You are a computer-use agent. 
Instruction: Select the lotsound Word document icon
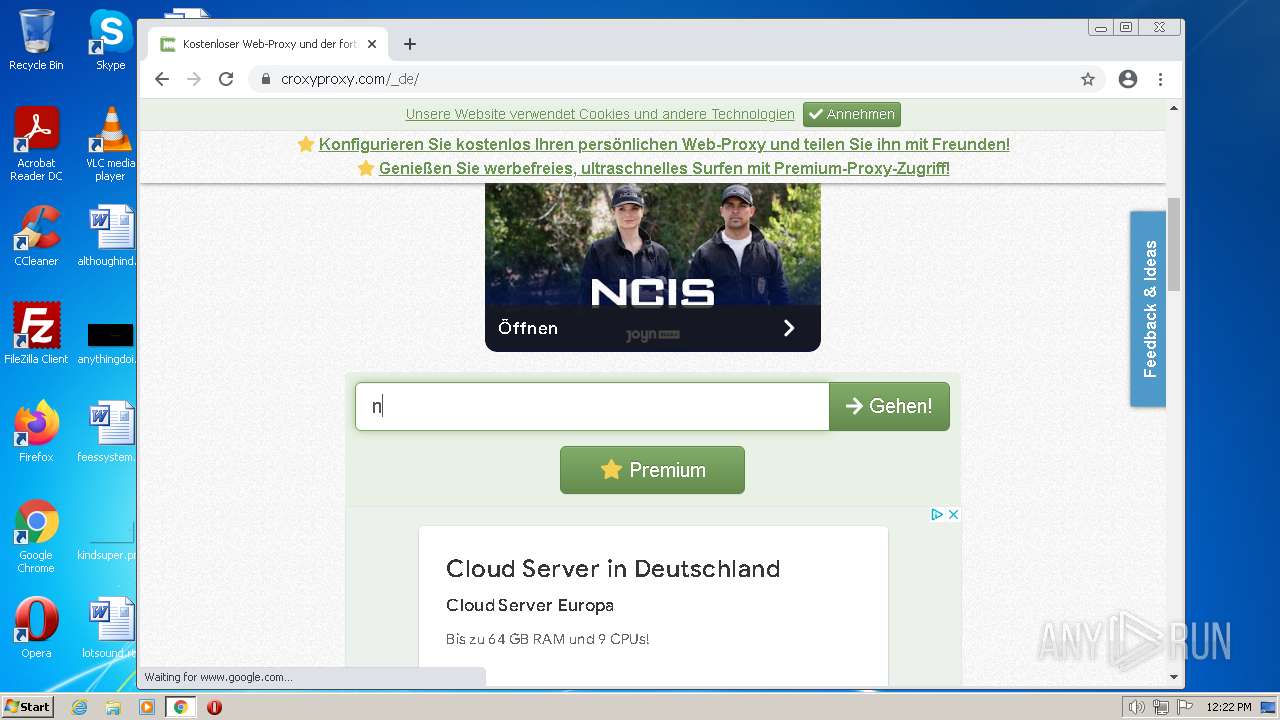coord(110,628)
